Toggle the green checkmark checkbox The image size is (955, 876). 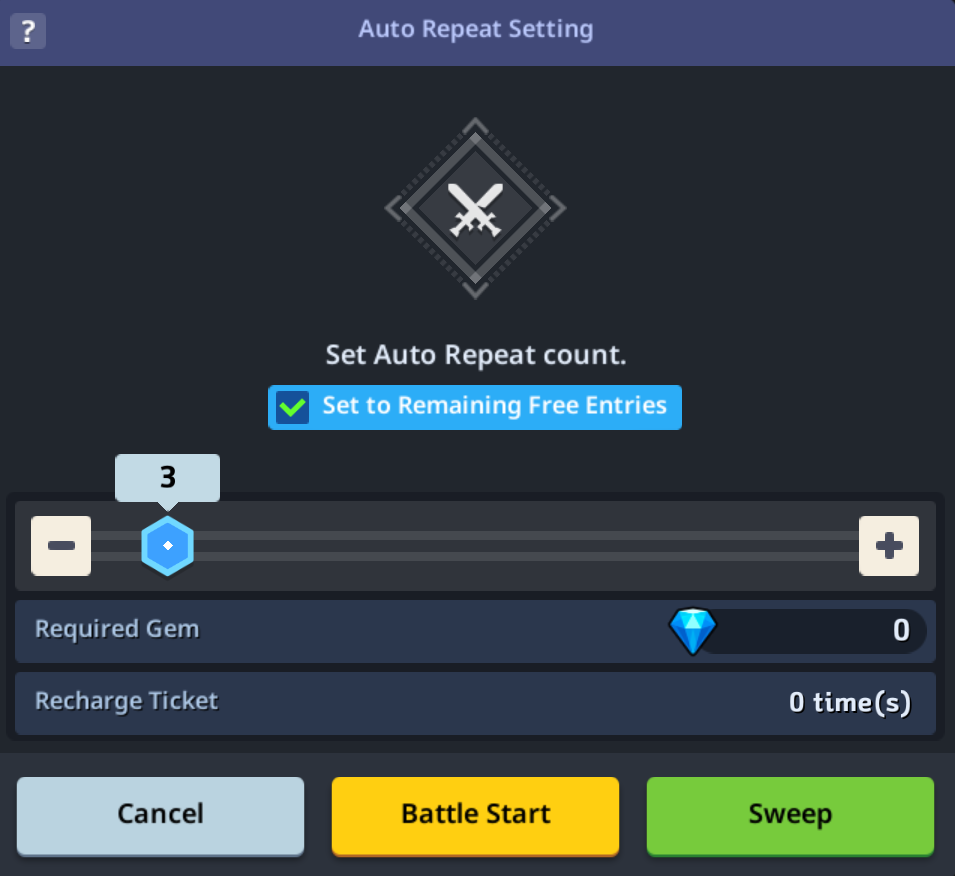click(x=292, y=407)
